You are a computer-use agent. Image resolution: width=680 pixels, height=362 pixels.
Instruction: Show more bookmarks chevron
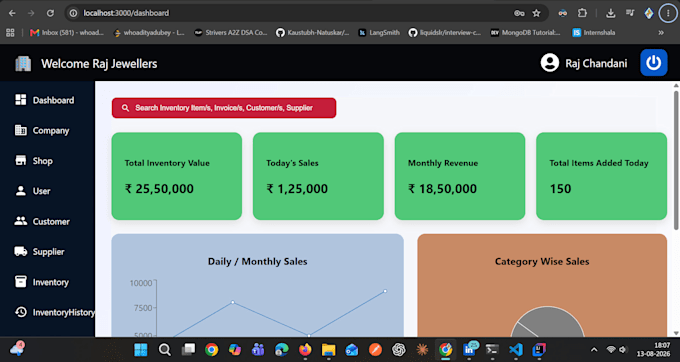coord(661,33)
